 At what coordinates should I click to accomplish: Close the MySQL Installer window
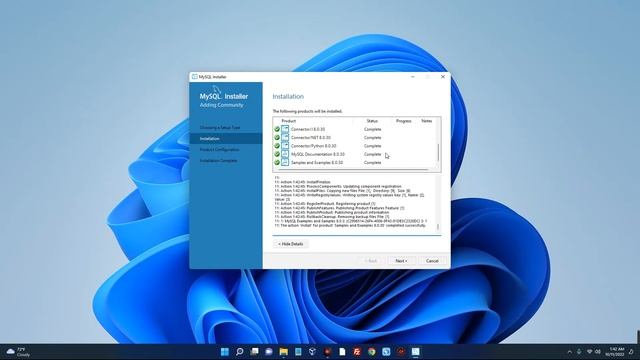443,77
